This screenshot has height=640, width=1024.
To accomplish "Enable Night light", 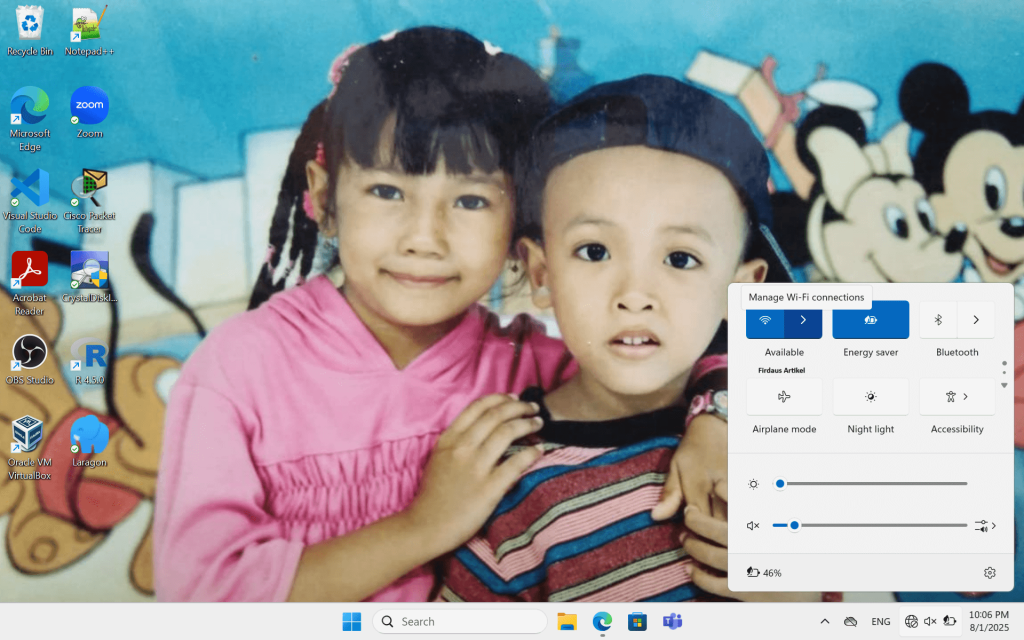I will [x=870, y=396].
